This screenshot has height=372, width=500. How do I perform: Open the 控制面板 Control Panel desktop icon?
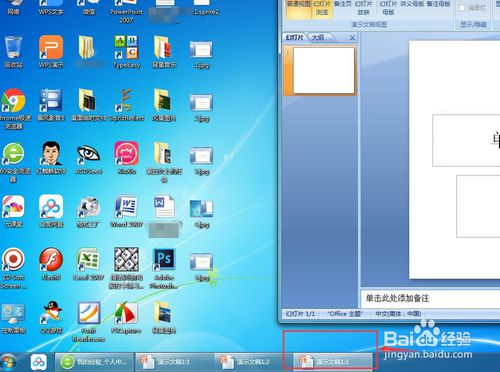click(x=13, y=317)
